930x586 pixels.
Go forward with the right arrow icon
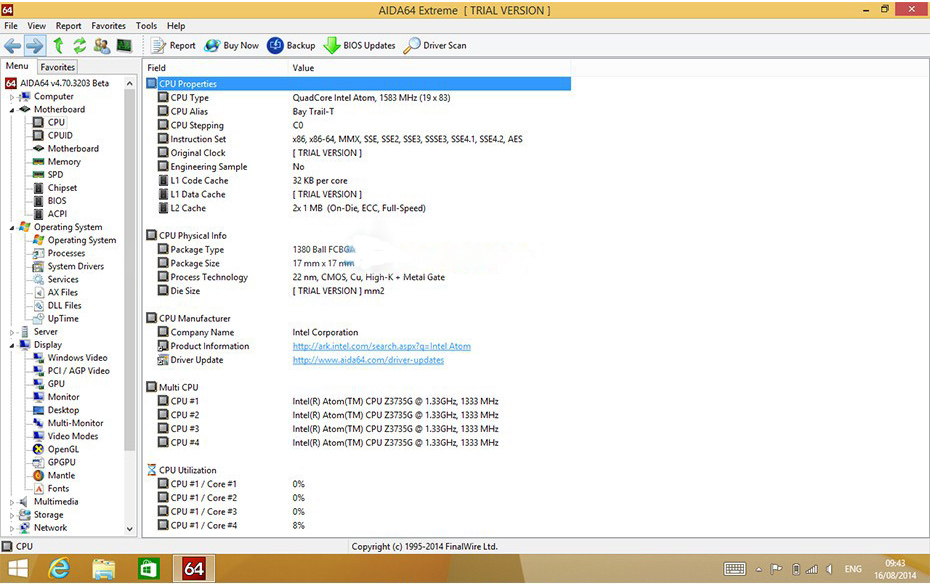[x=34, y=46]
